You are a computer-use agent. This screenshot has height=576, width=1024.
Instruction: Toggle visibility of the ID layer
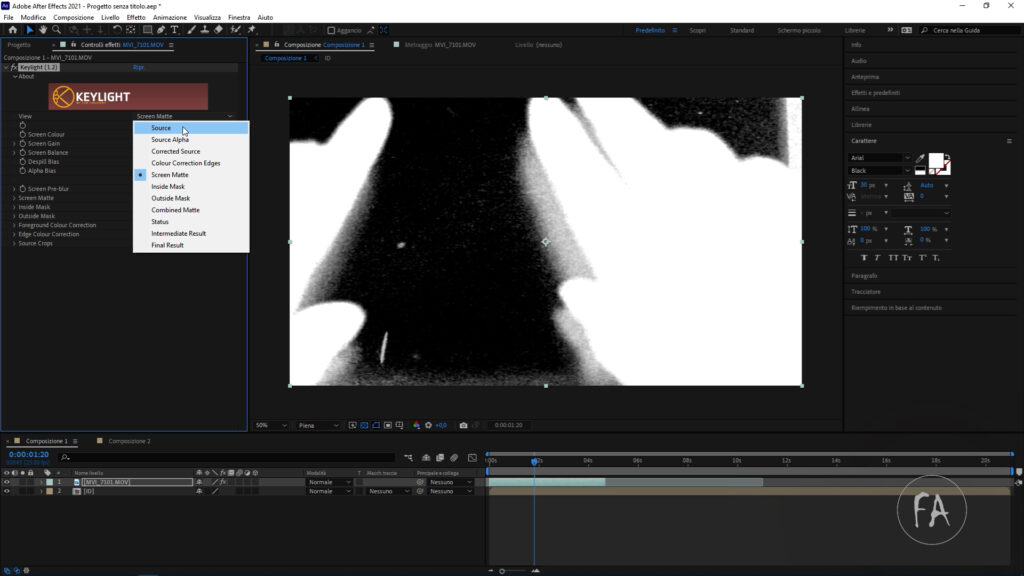pos(7,491)
